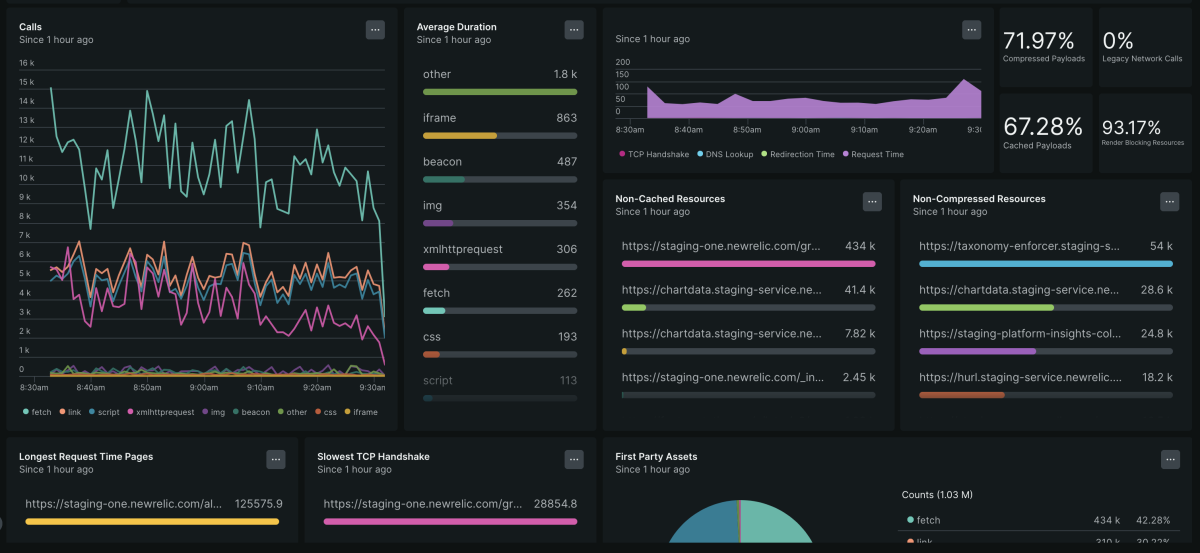
Task: Open the request timing chart menu
Action: (971, 30)
